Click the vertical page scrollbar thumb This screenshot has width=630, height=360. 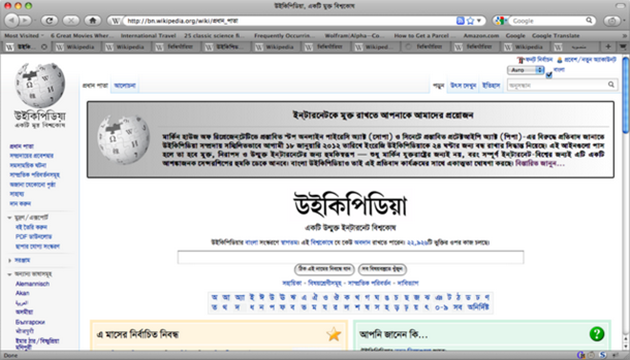point(626,95)
